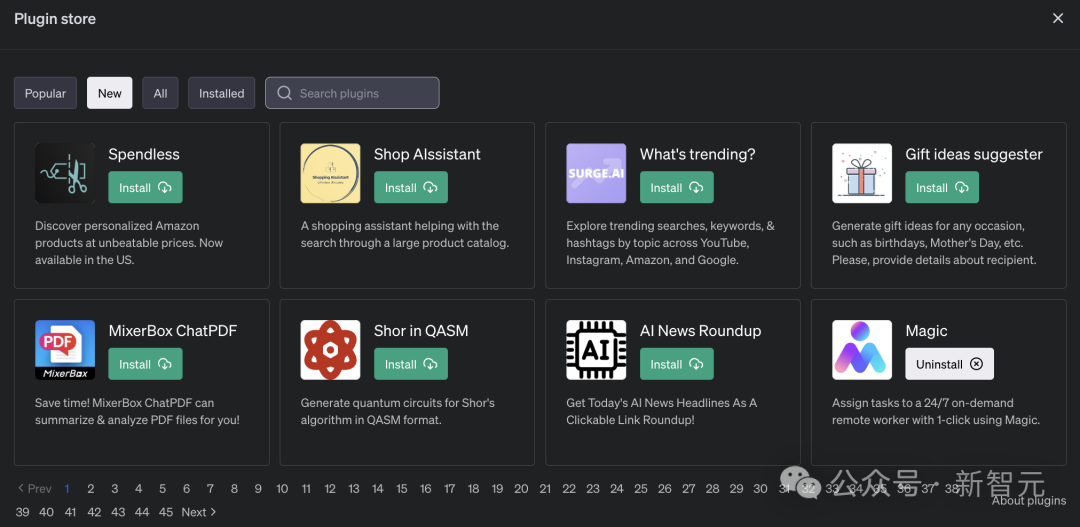The image size is (1080, 527).
Task: Click the MixerBox ChatPDF logo
Action: [65, 350]
